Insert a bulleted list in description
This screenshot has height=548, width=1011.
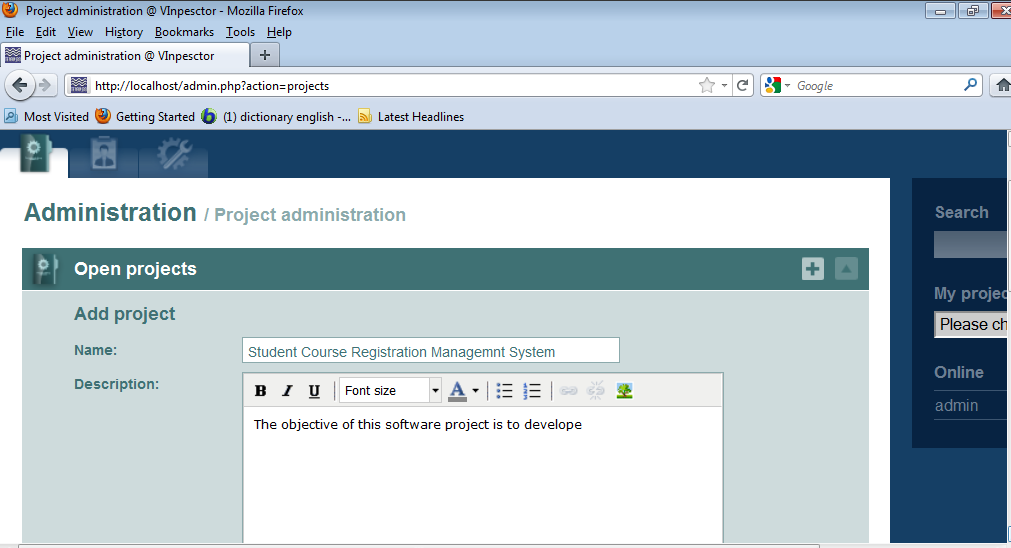[504, 391]
